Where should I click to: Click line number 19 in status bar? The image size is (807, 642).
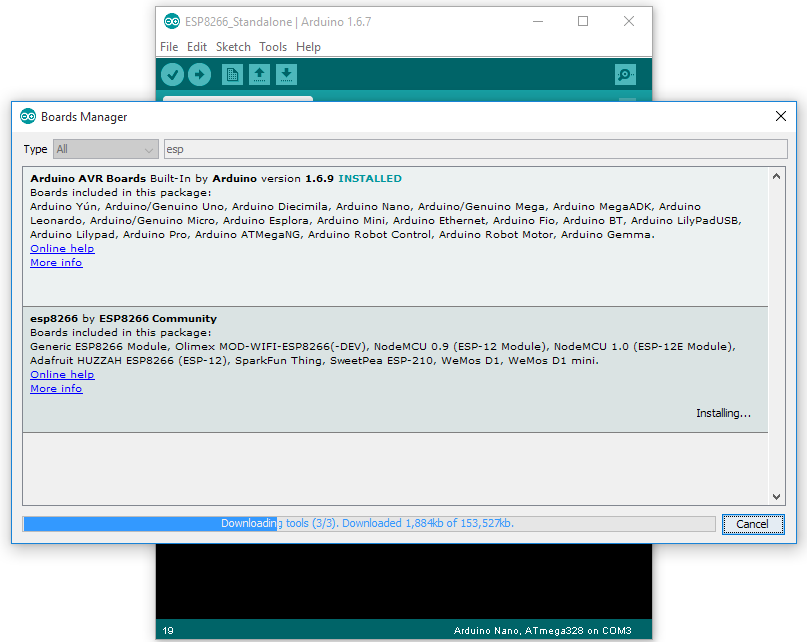click(x=168, y=631)
